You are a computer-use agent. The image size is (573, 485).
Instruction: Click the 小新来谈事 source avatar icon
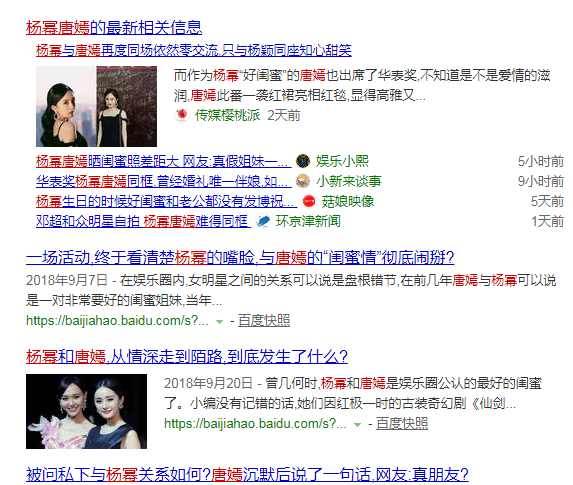pyautogui.click(x=303, y=181)
